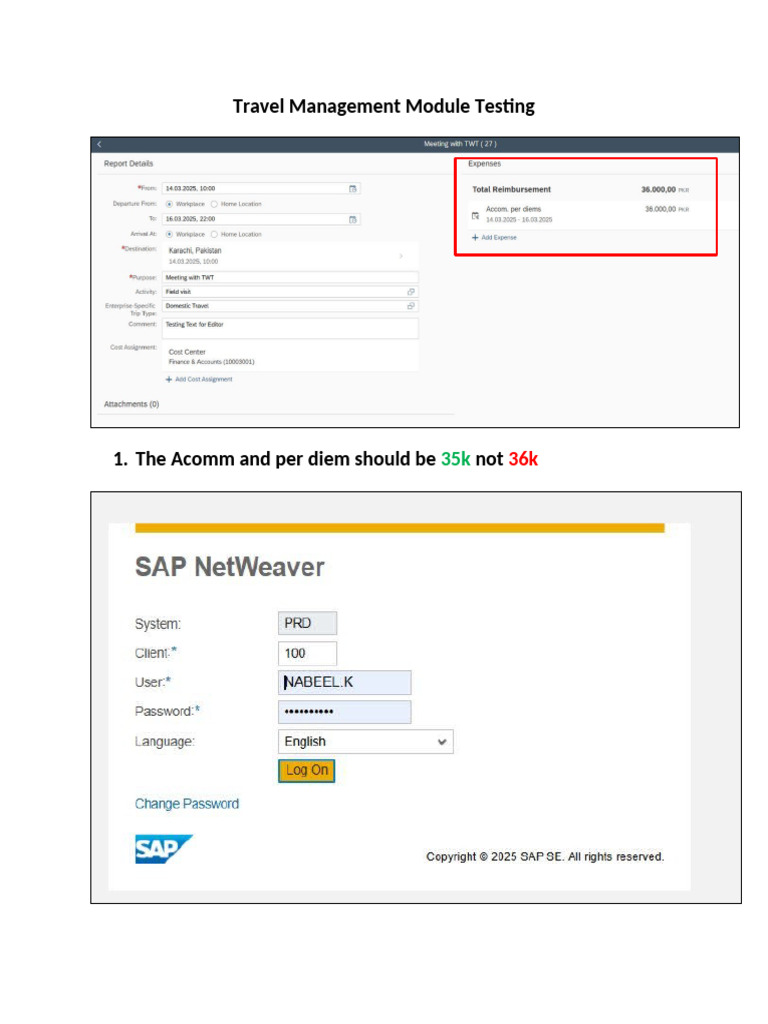768x1024 pixels.
Task: Select Home Location for Arrival At
Action: 214,234
